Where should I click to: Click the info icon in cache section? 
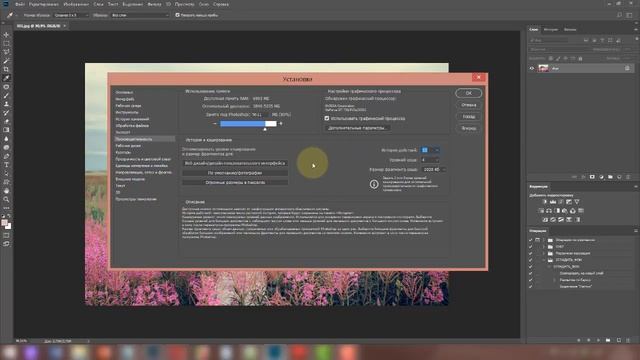click(374, 184)
